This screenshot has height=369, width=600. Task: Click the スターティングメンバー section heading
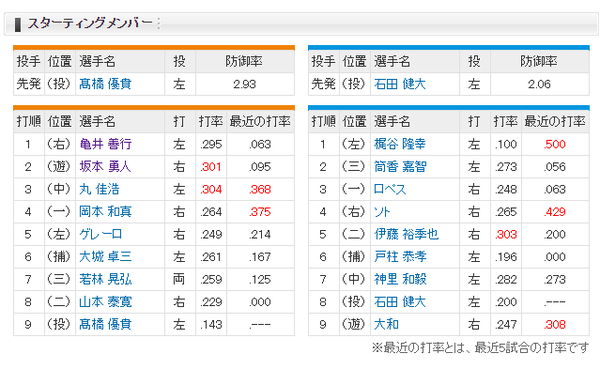(x=90, y=23)
